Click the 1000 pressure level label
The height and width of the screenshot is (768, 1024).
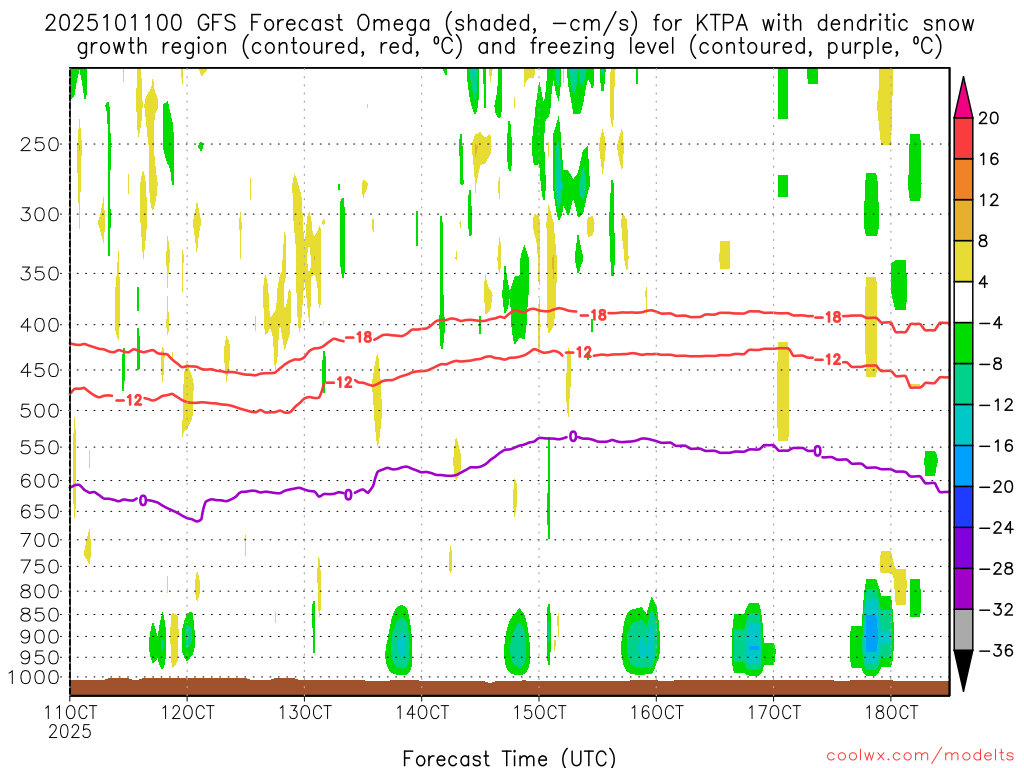pos(36,678)
